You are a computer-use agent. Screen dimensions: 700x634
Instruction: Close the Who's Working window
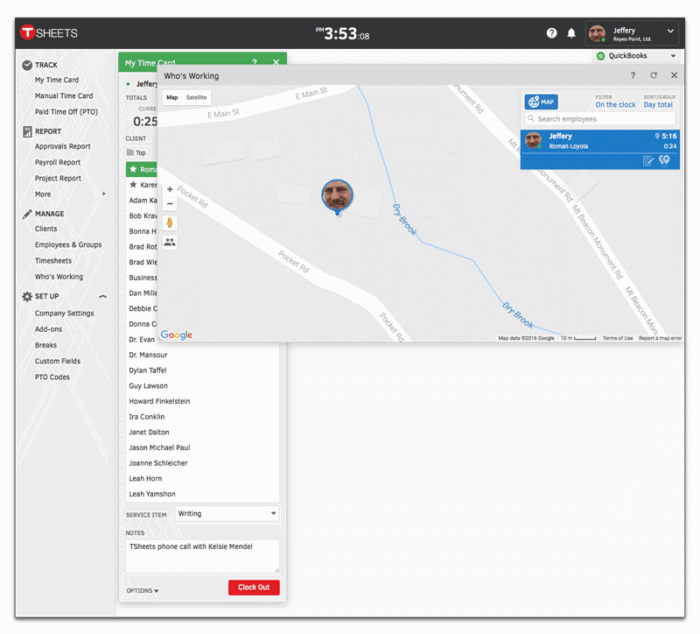tap(674, 75)
